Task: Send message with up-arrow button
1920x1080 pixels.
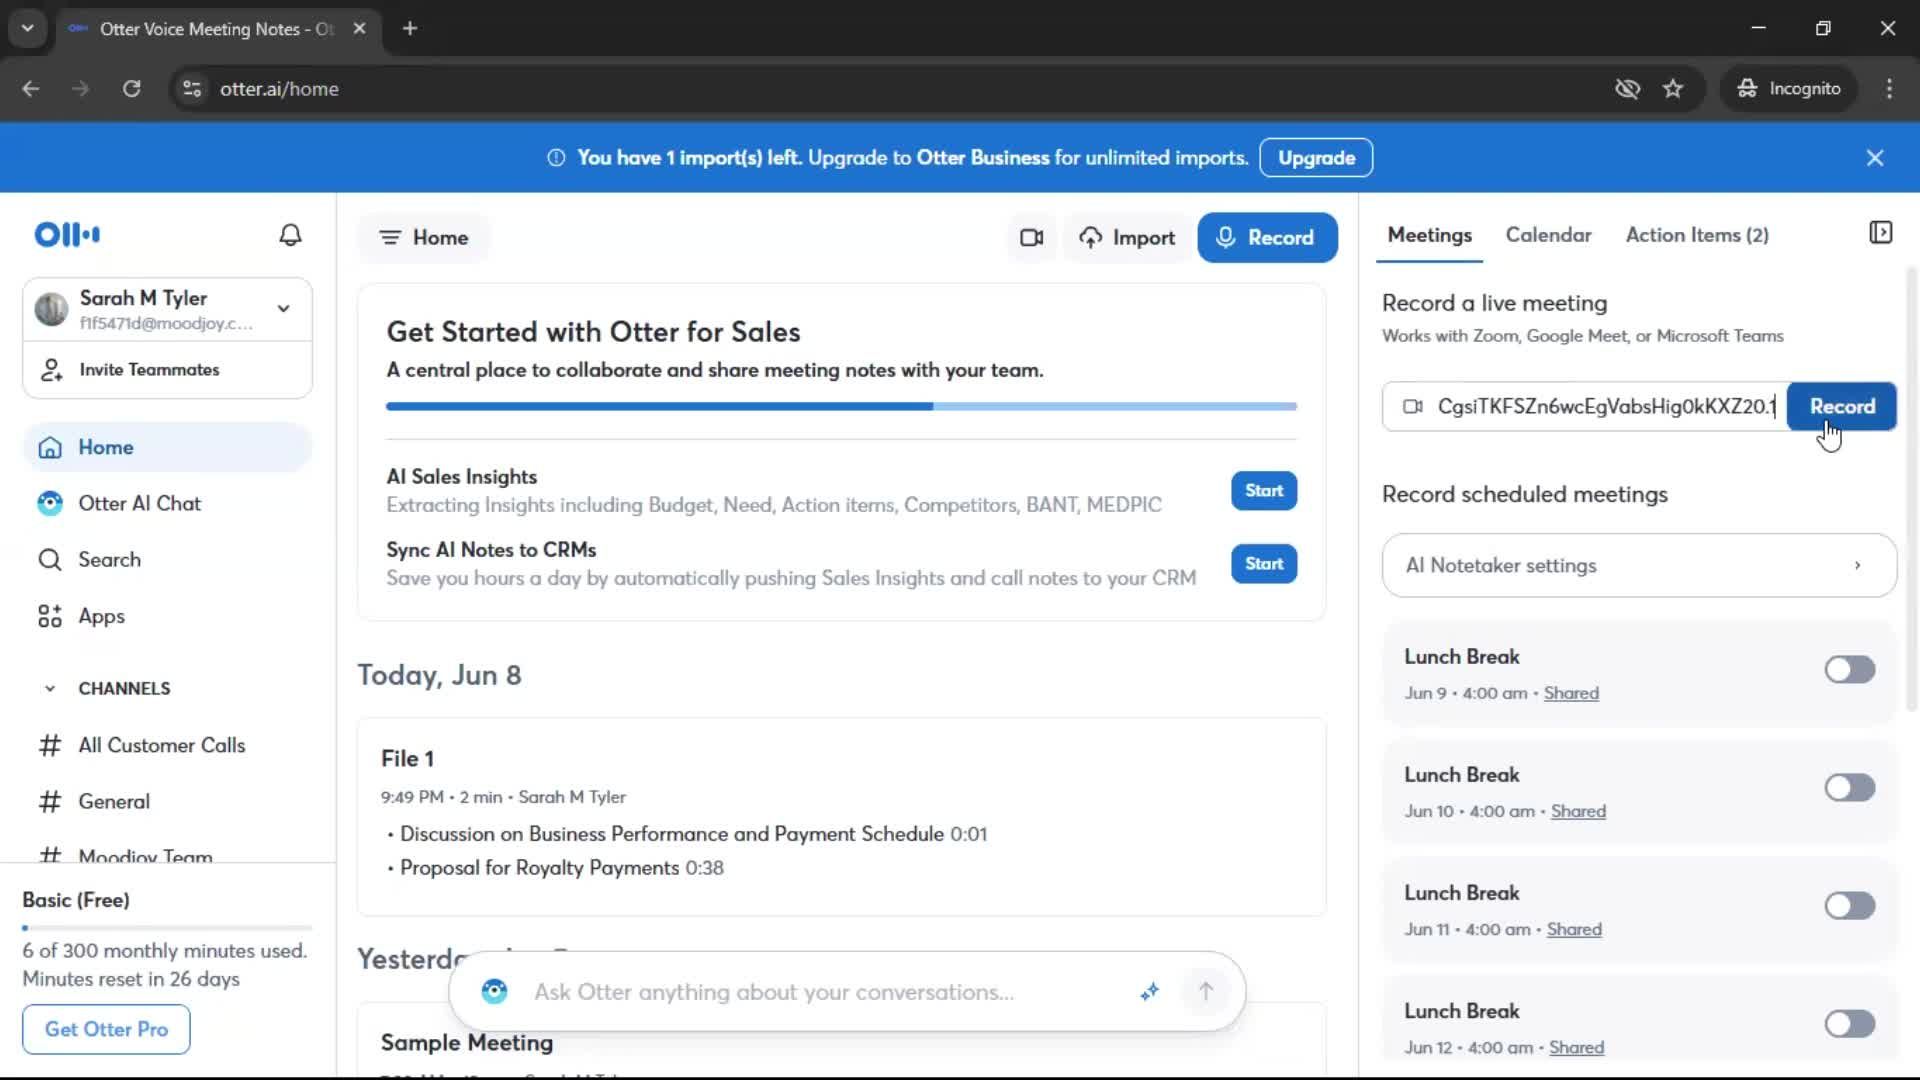Action: pyautogui.click(x=1205, y=992)
